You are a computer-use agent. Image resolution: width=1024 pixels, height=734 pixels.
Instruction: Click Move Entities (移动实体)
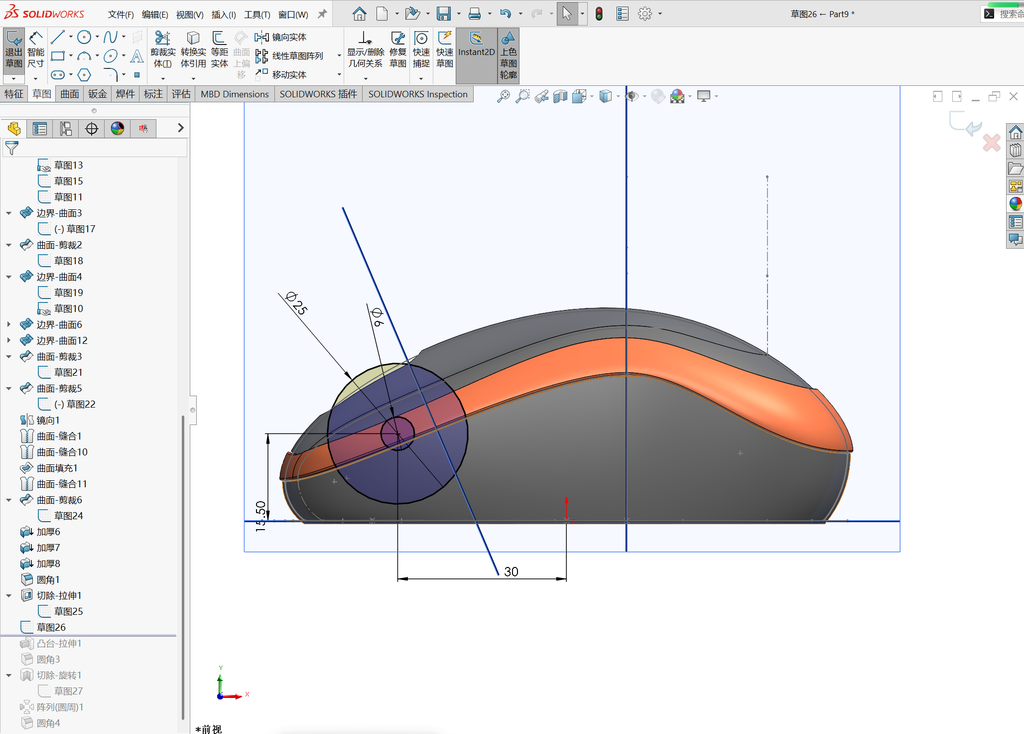coord(281,74)
